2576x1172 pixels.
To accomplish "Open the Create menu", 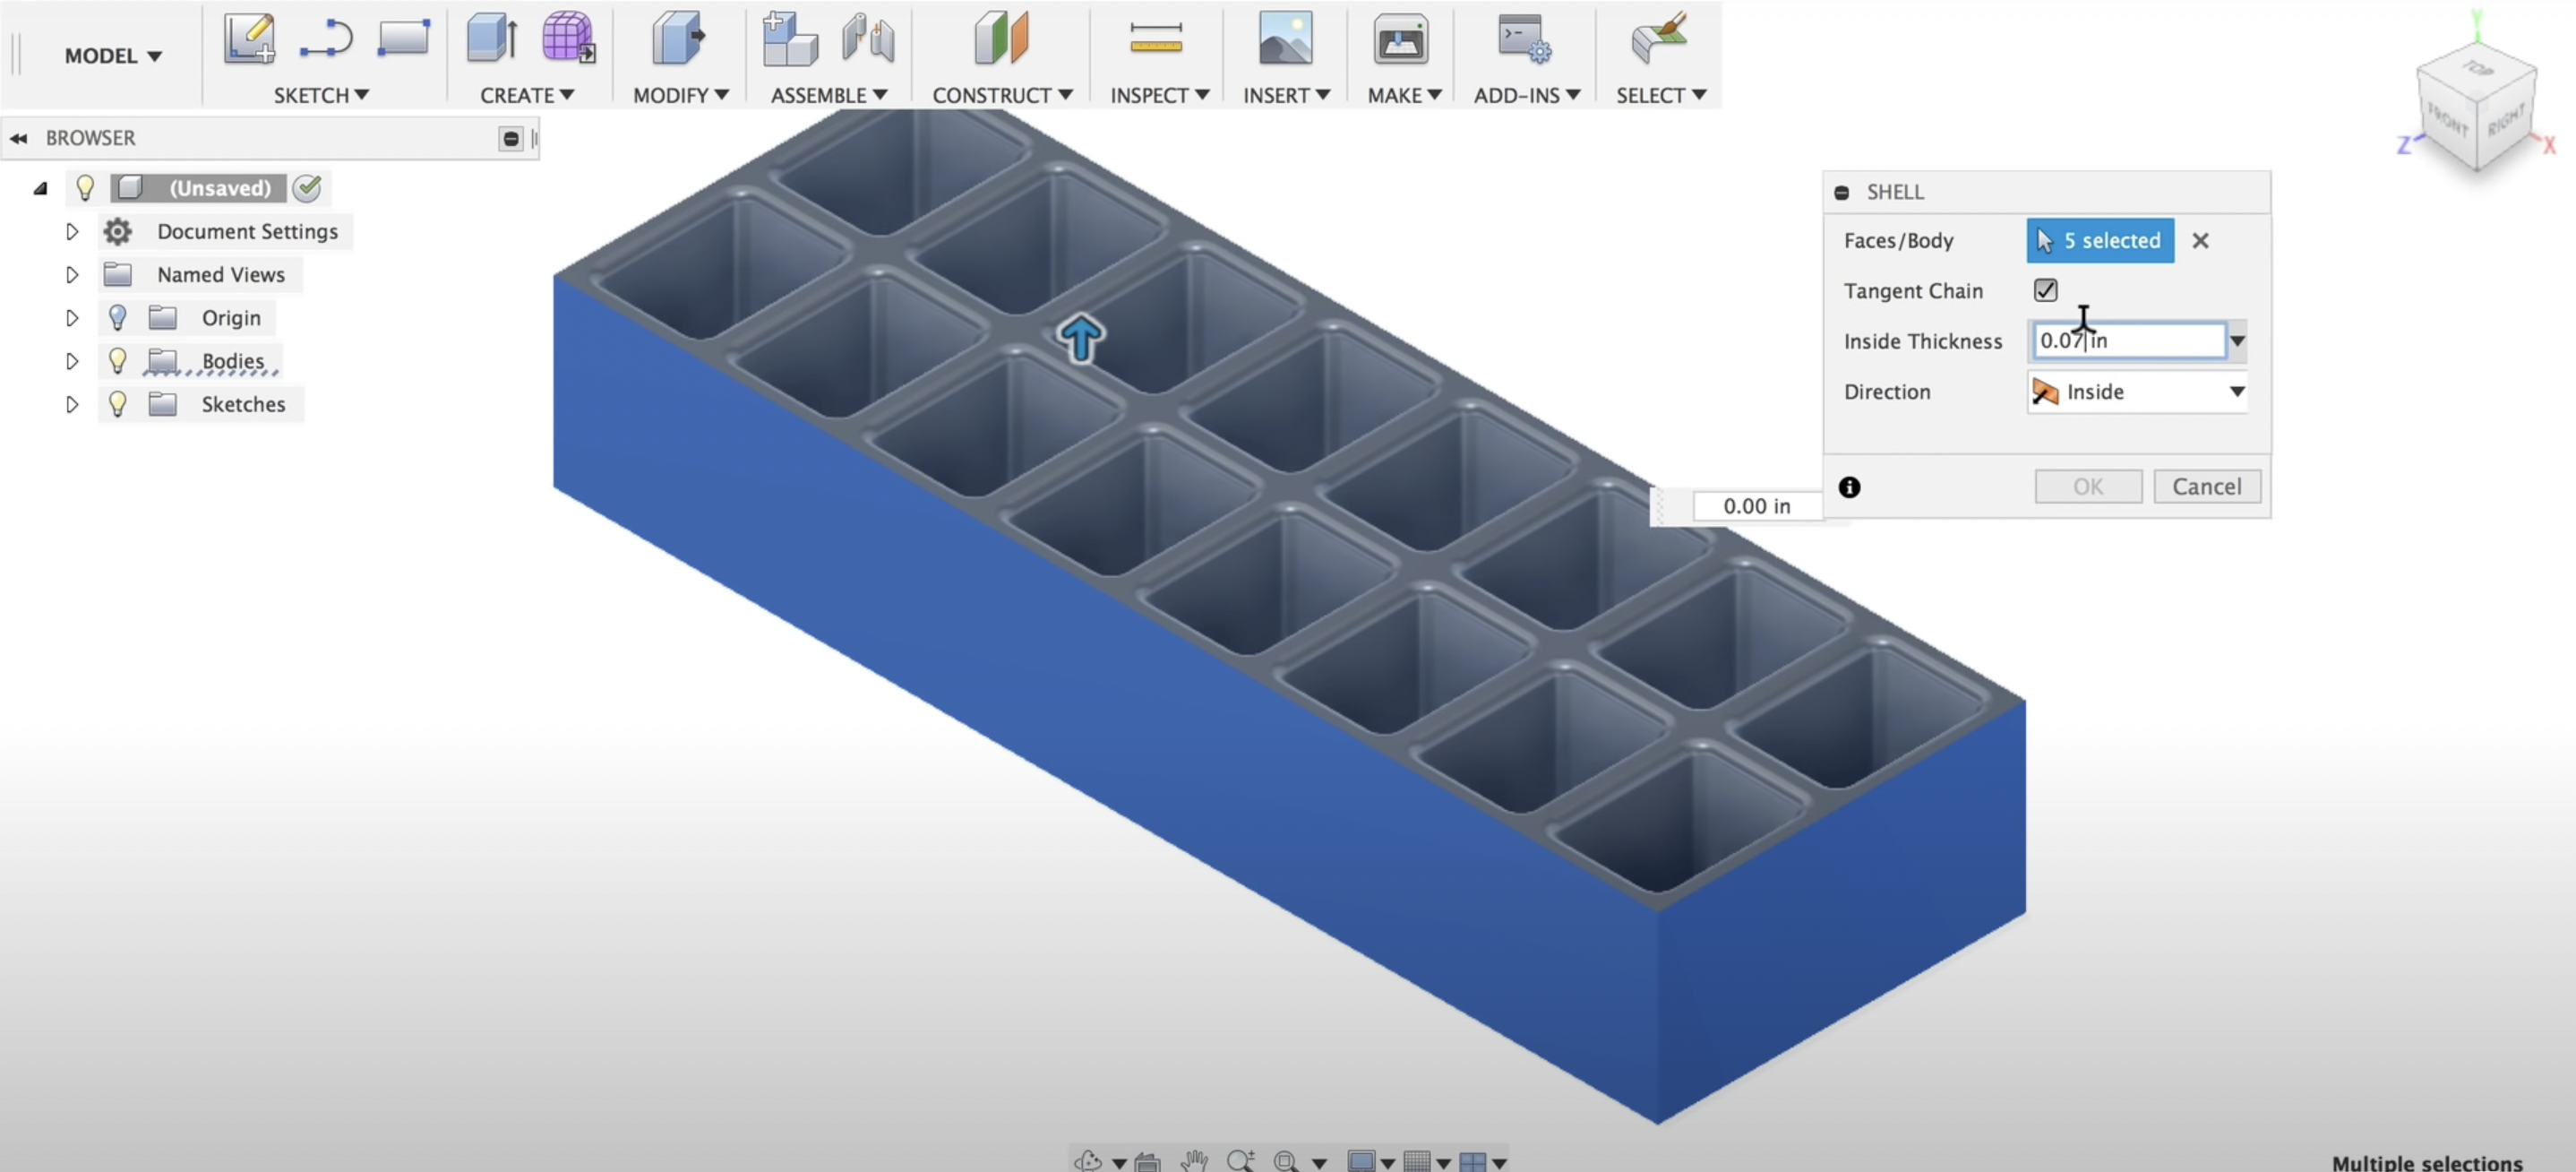I will [519, 94].
